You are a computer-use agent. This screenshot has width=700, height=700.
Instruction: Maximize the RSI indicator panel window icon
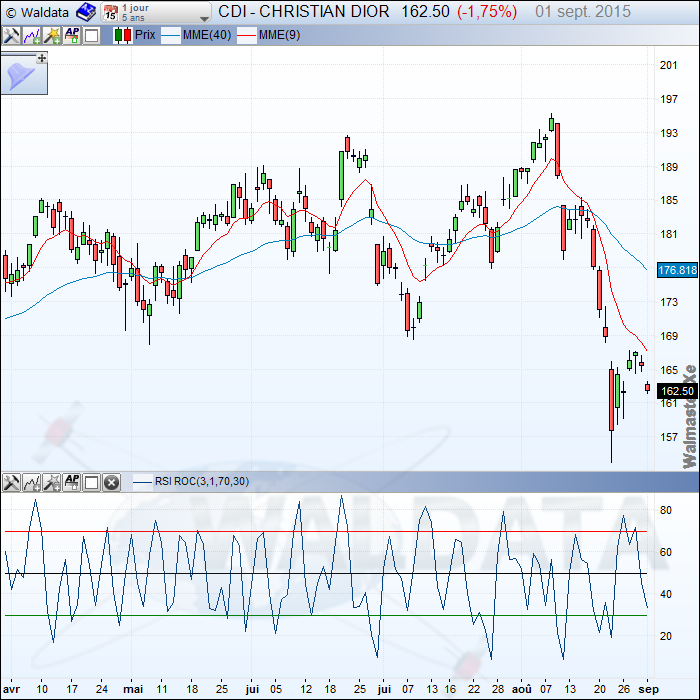[x=92, y=483]
